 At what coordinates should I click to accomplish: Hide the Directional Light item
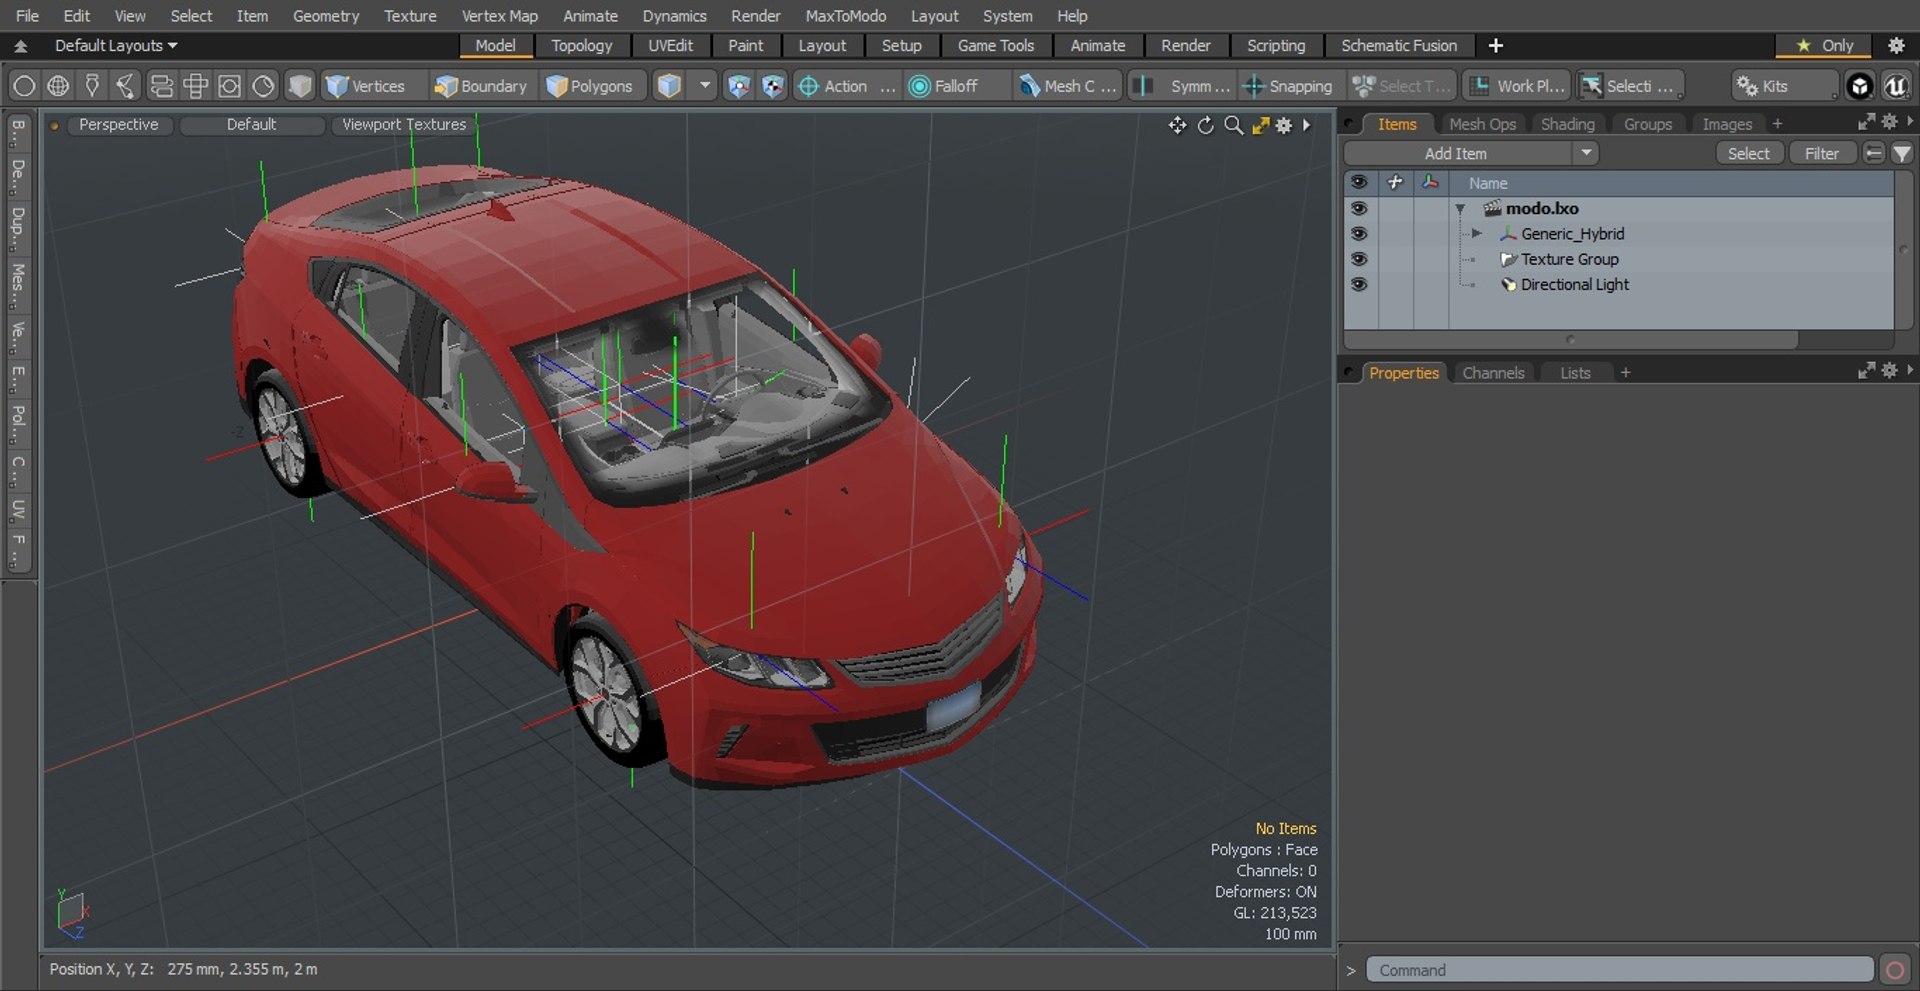click(x=1358, y=284)
